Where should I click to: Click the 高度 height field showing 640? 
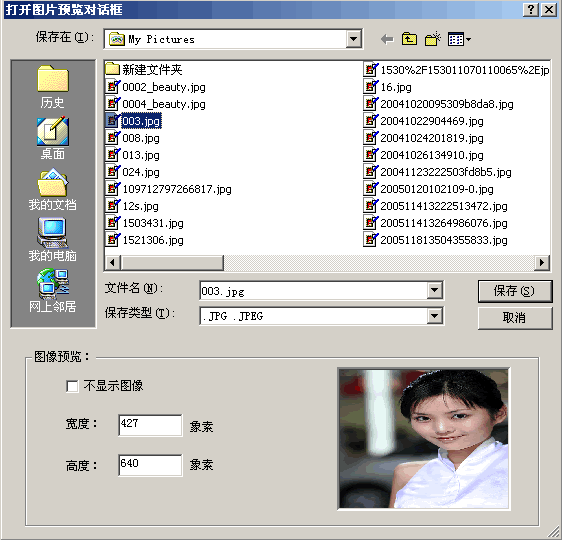[150, 465]
